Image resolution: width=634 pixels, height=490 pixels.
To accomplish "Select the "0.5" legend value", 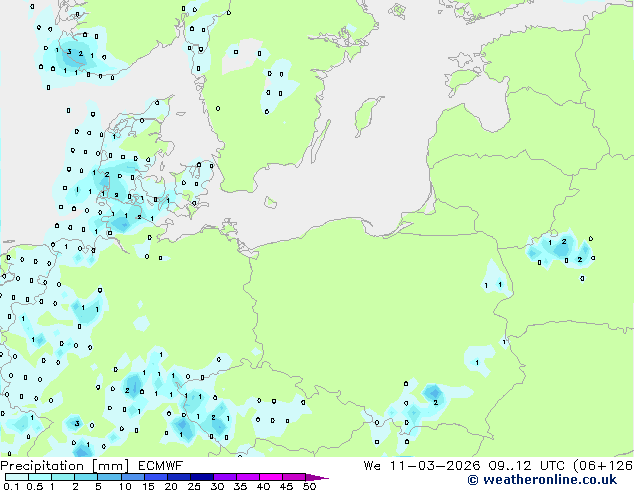I will (35, 486).
